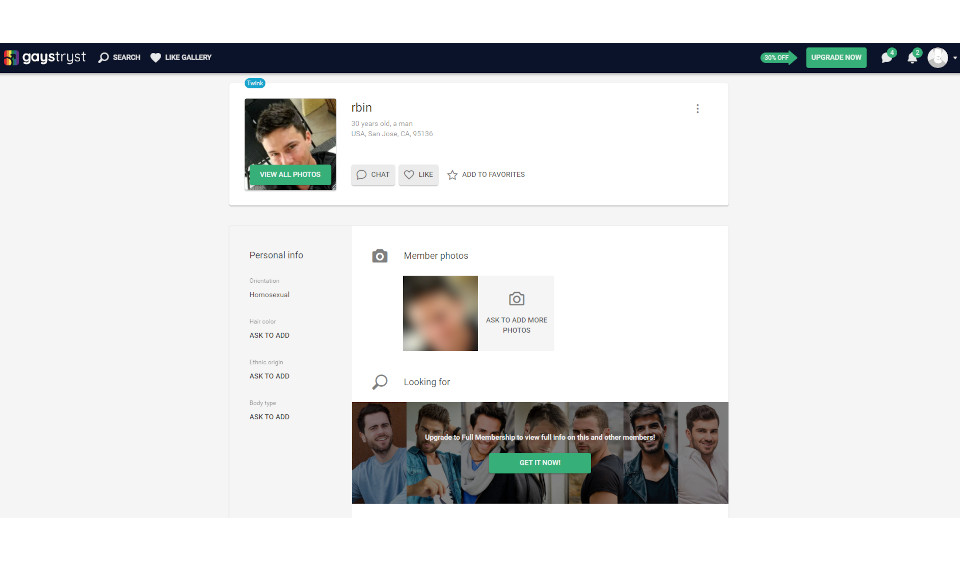Viewport: 960px width, 561px height.
Task: Expand the account dropdown arrow
Action: coord(954,58)
